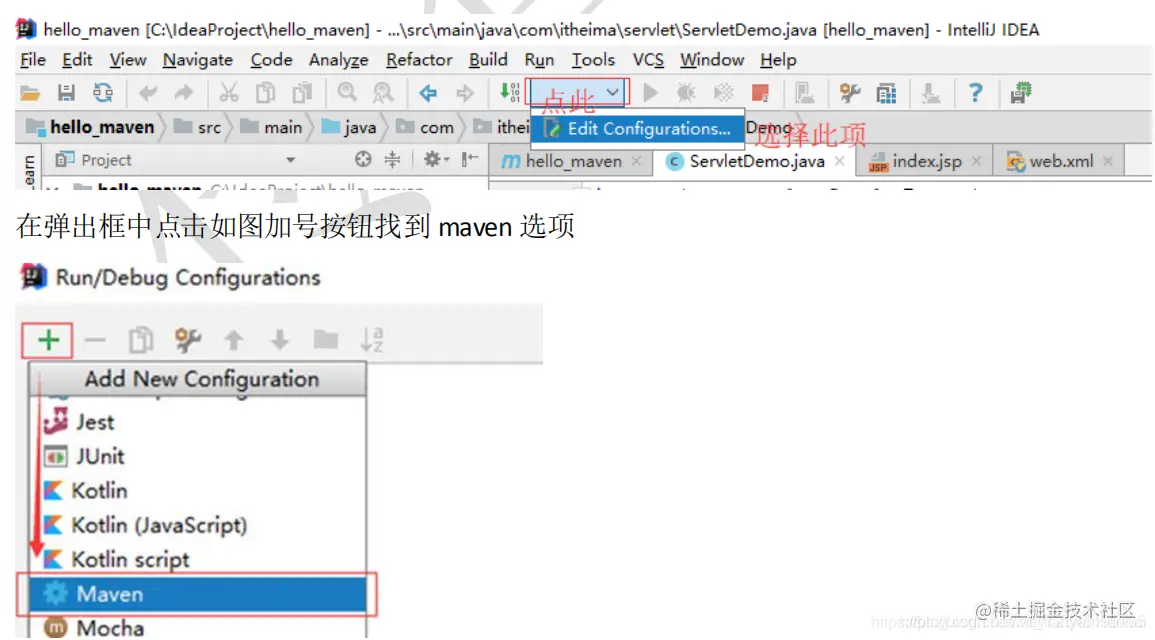Click com breadcrumb folder
Viewport: 1155px width, 640px height.
click(425, 127)
